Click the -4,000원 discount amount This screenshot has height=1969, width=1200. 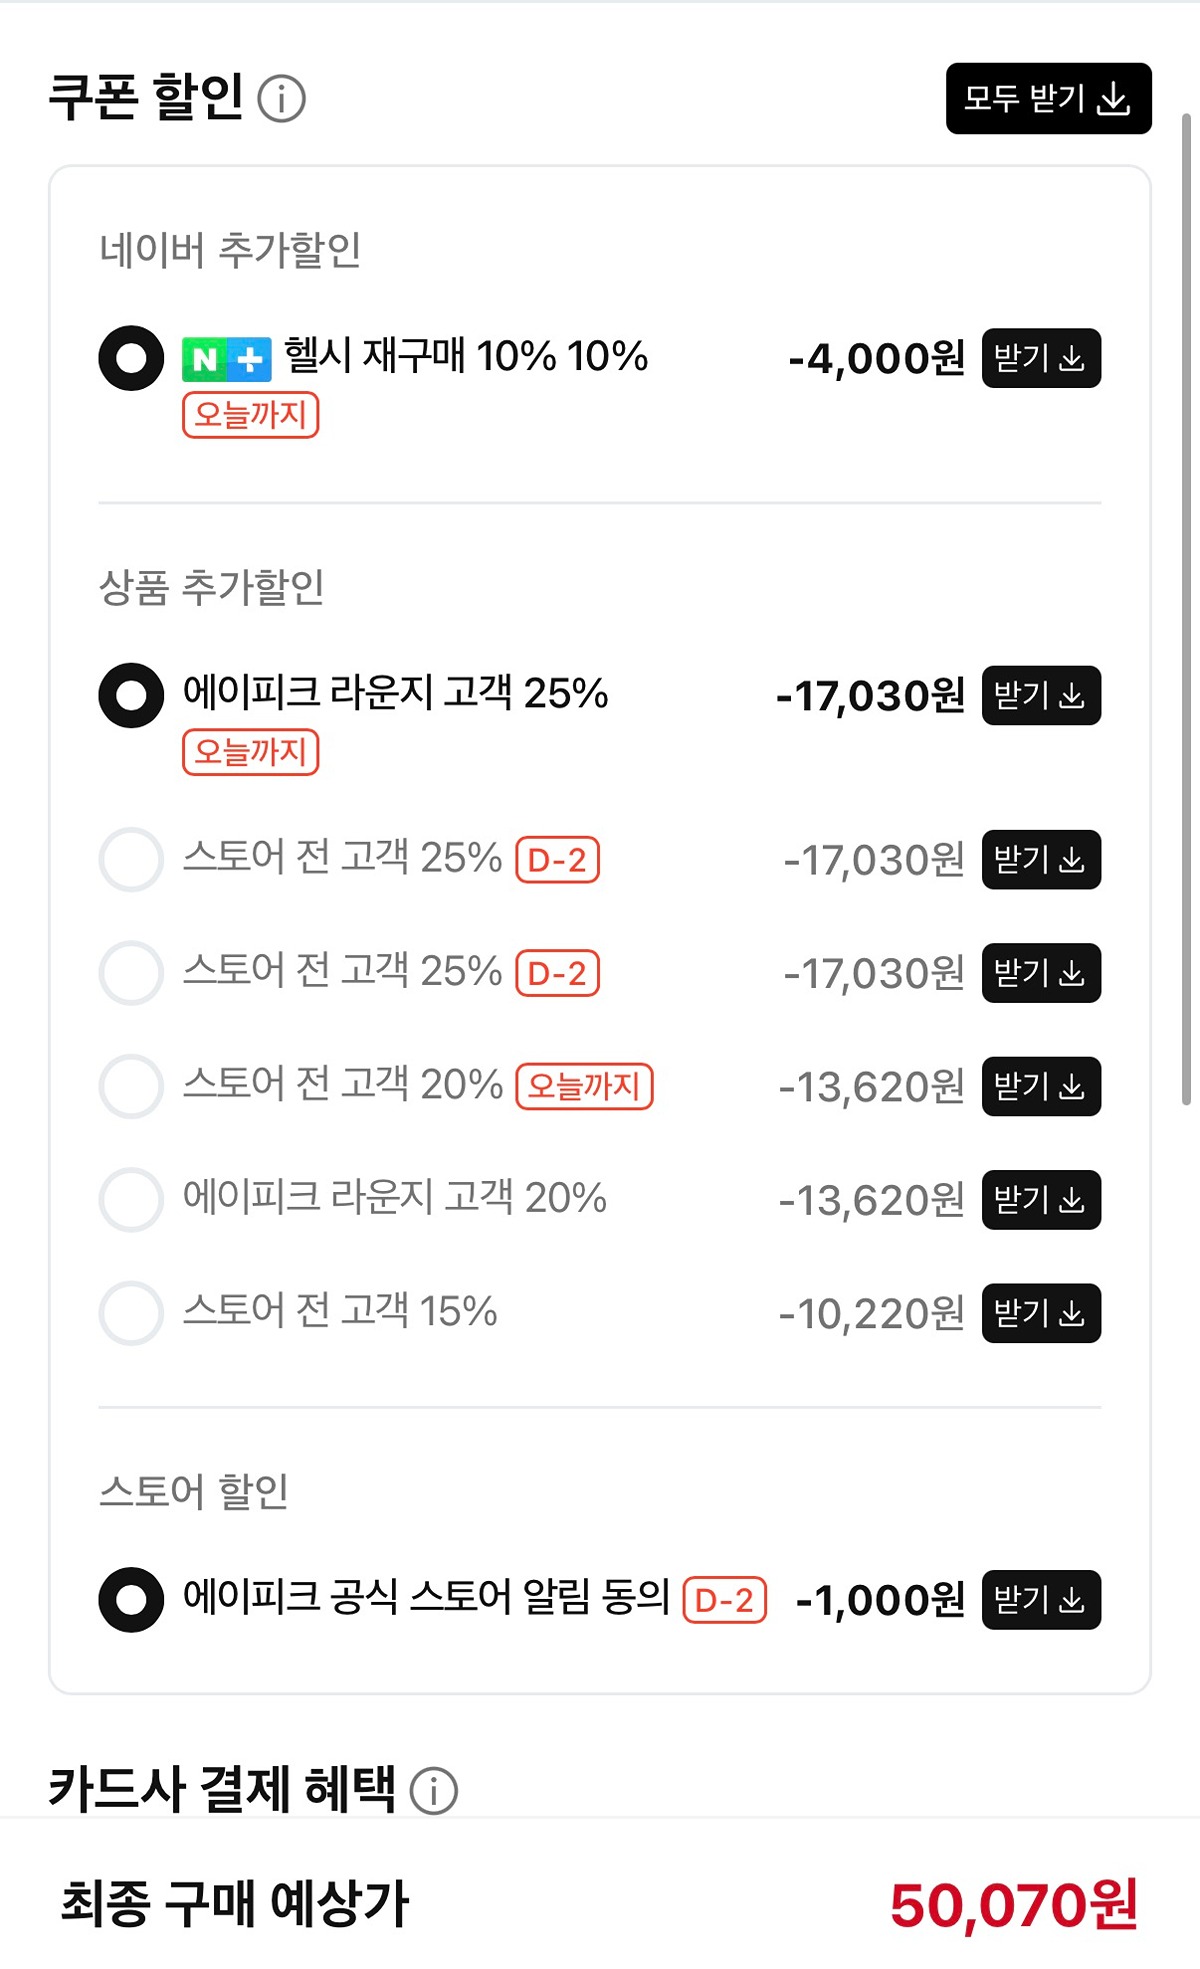[876, 359]
